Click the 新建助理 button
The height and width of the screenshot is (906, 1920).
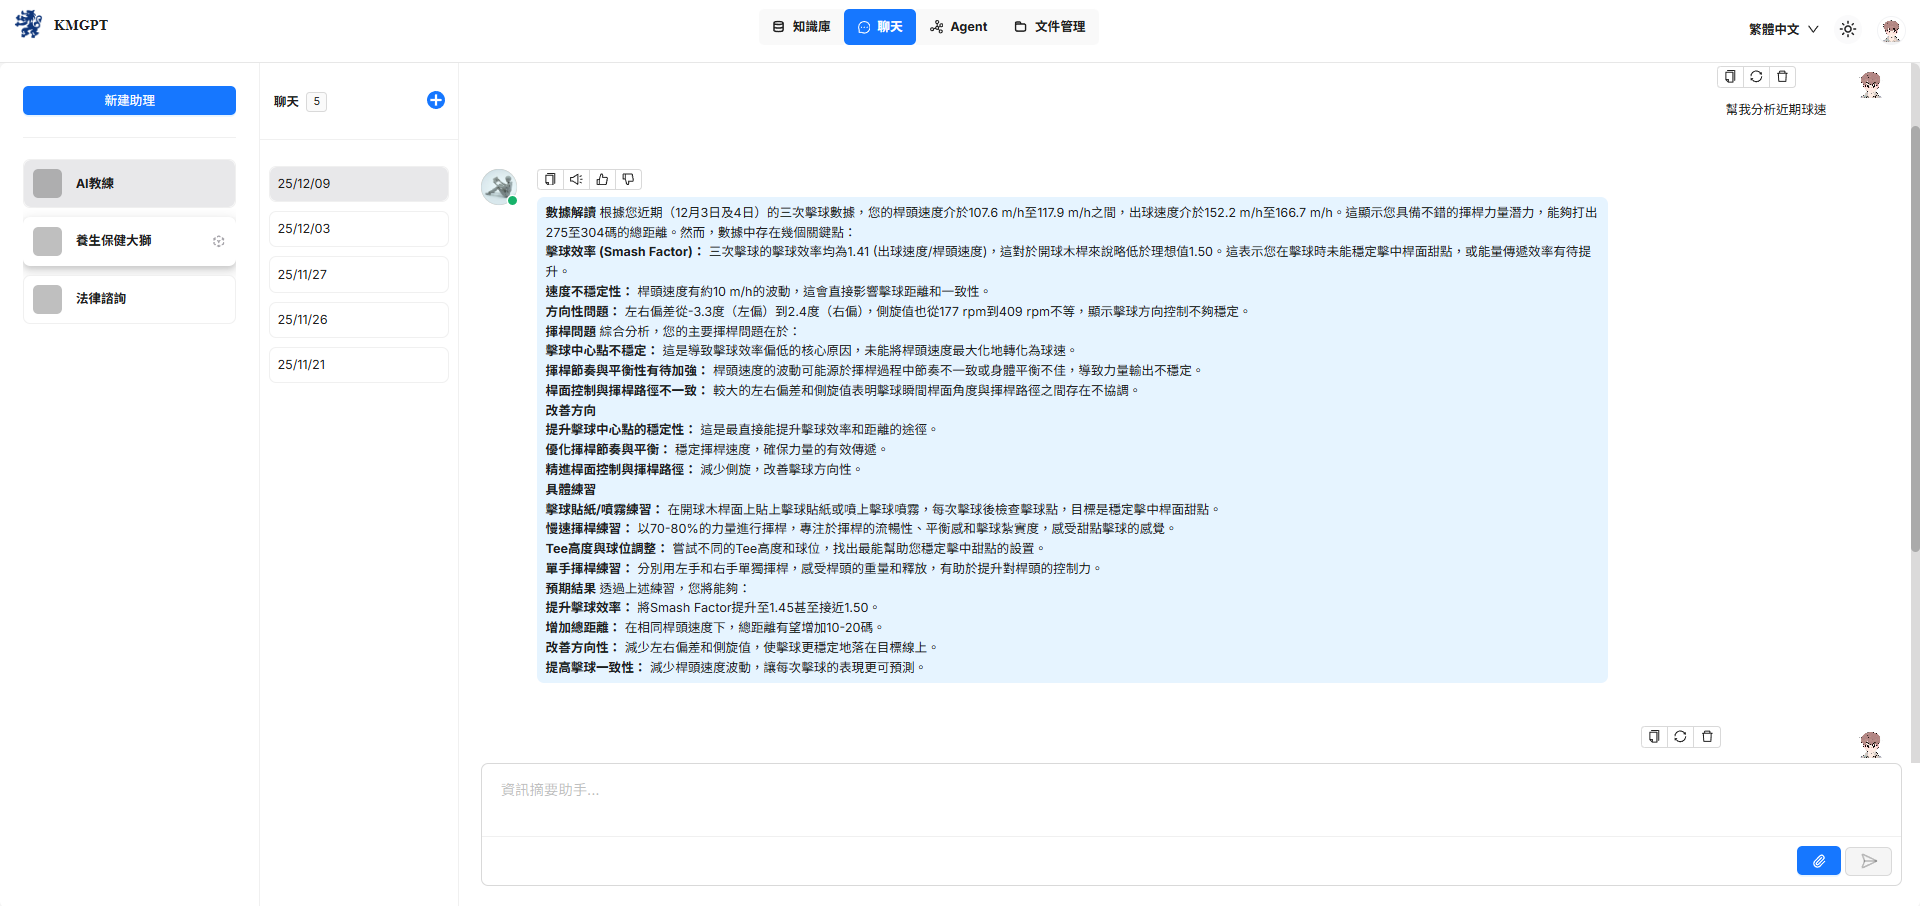129,100
